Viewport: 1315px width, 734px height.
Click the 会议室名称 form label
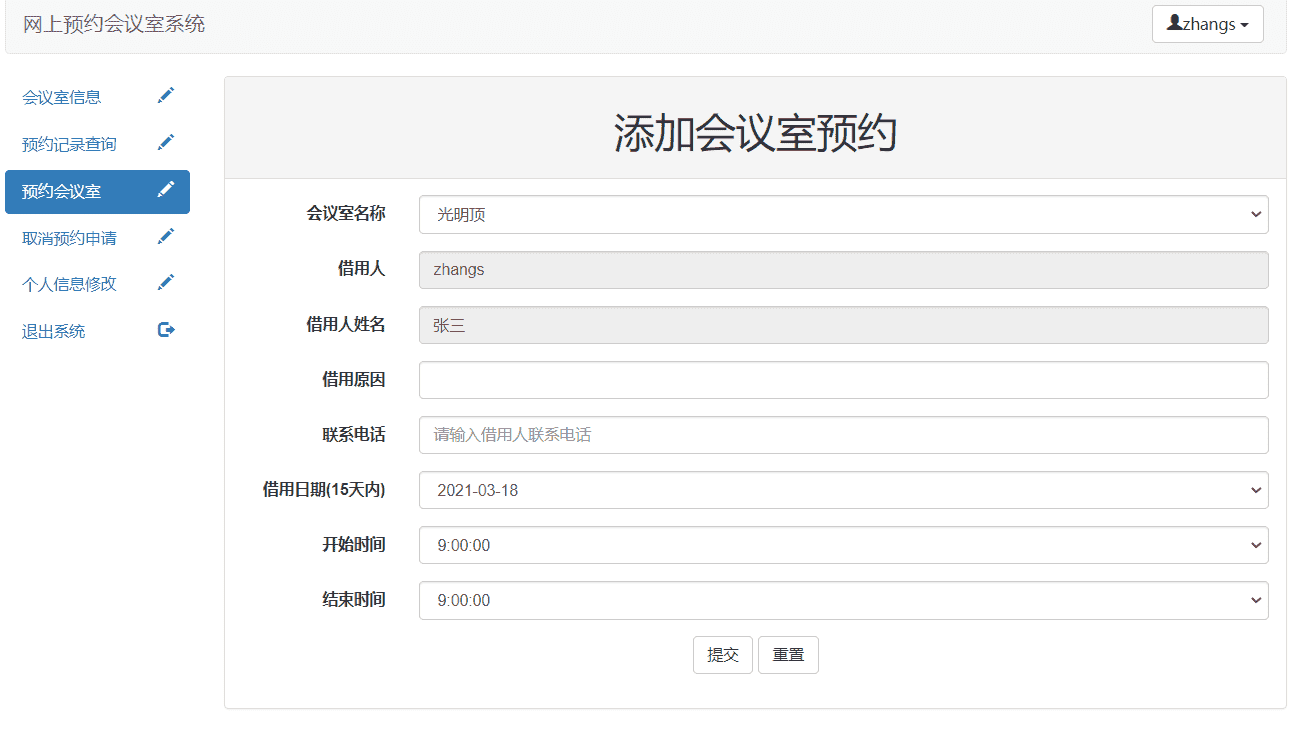tap(345, 213)
